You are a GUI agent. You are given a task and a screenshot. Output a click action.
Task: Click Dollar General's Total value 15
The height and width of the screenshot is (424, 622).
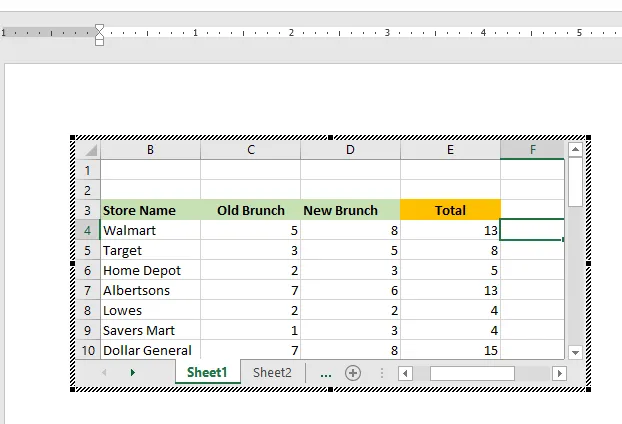(450, 350)
